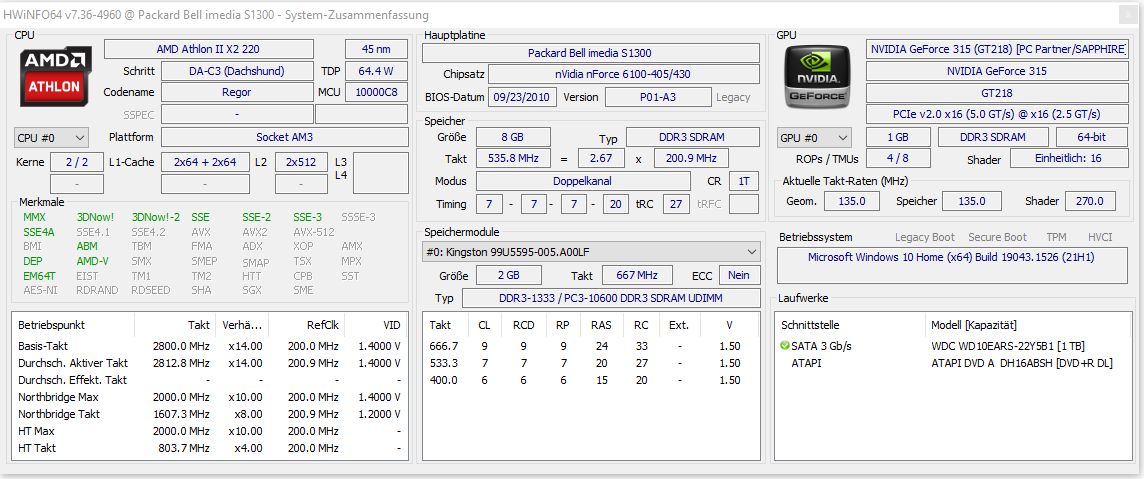Image resolution: width=1144 pixels, height=479 pixels.
Task: Select the Northbridge Max row
Action: (x=209, y=397)
